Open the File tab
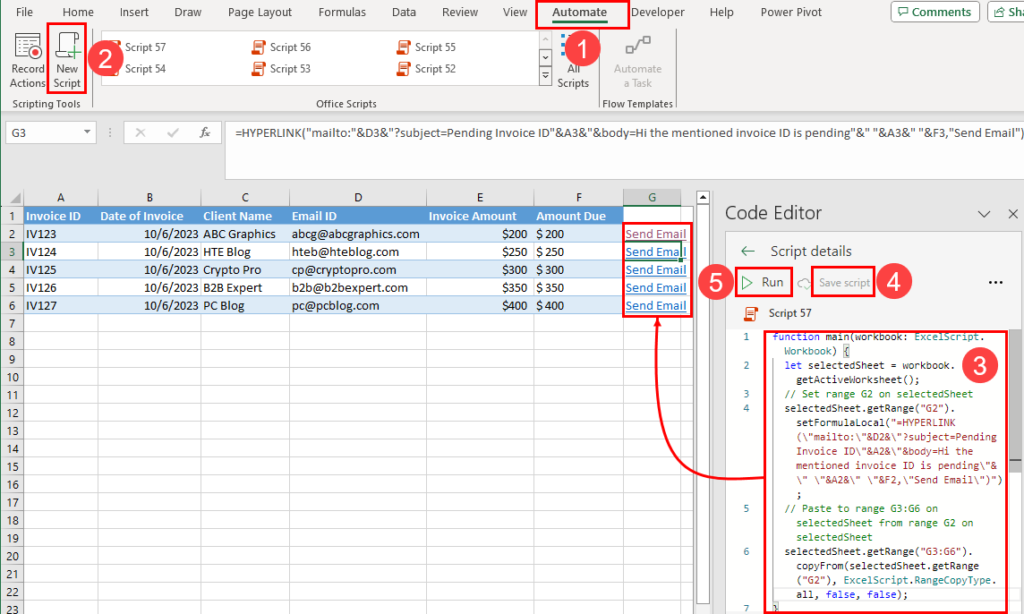The height and width of the screenshot is (614, 1024). point(24,12)
